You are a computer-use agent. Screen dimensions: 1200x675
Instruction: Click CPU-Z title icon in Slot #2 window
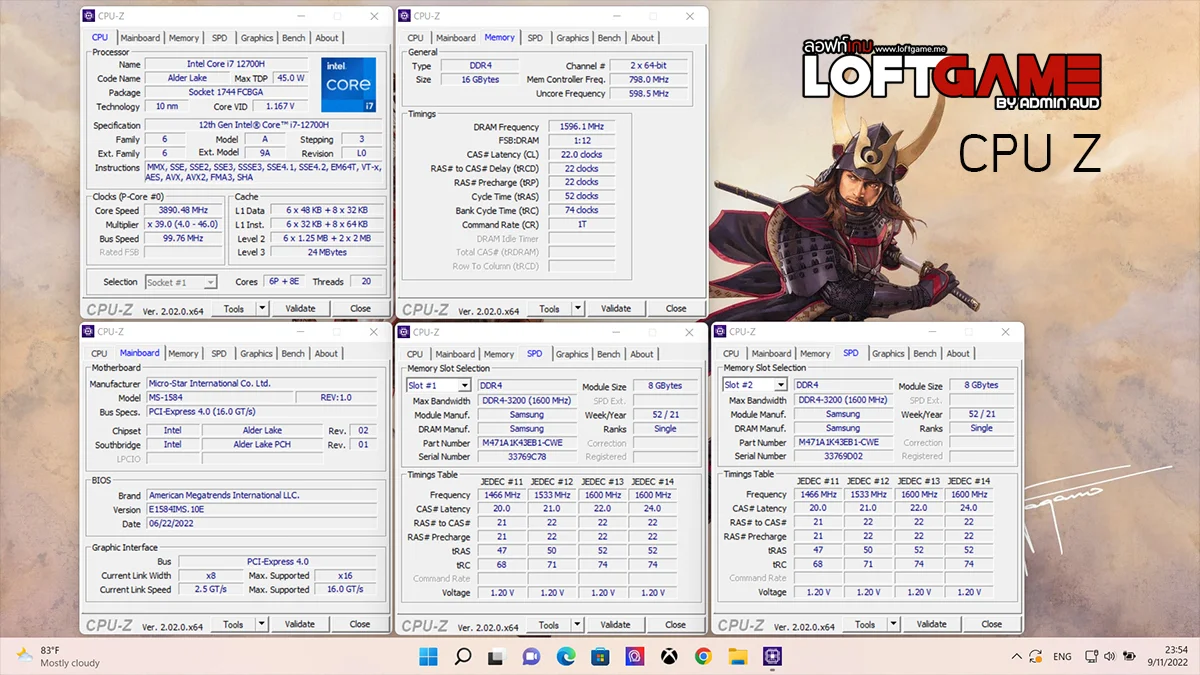(x=721, y=332)
